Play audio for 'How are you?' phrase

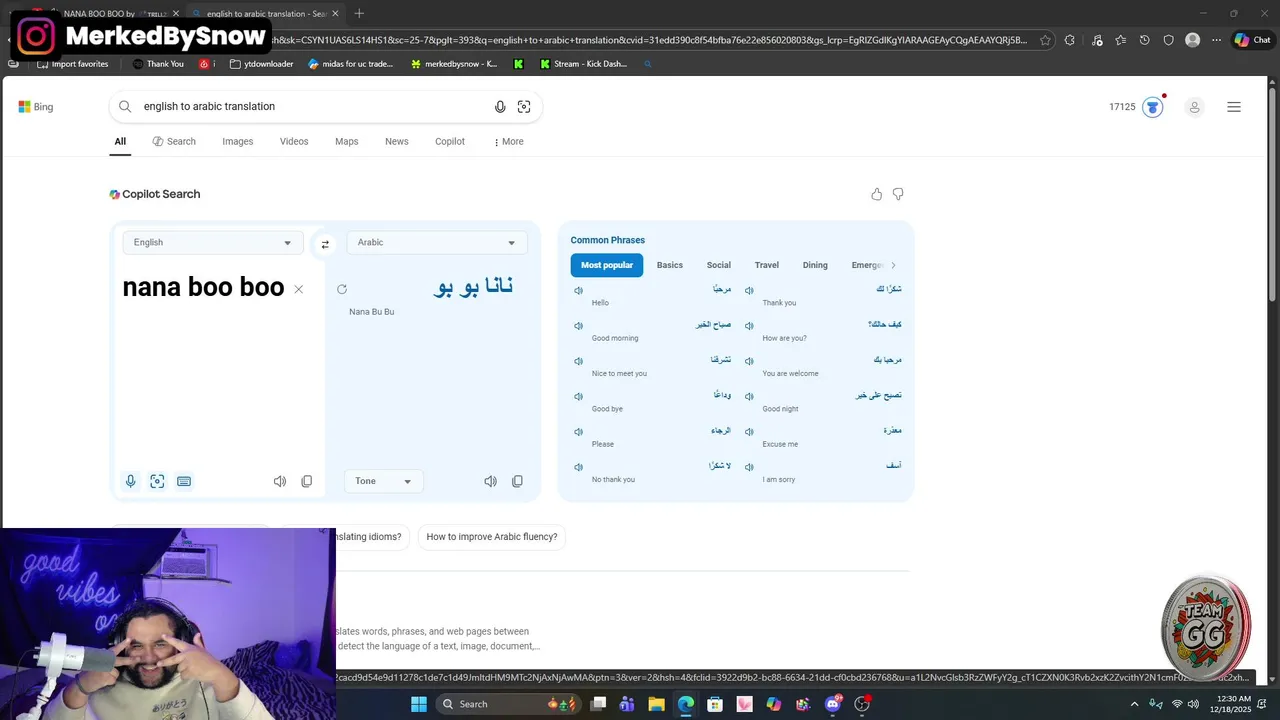point(749,326)
